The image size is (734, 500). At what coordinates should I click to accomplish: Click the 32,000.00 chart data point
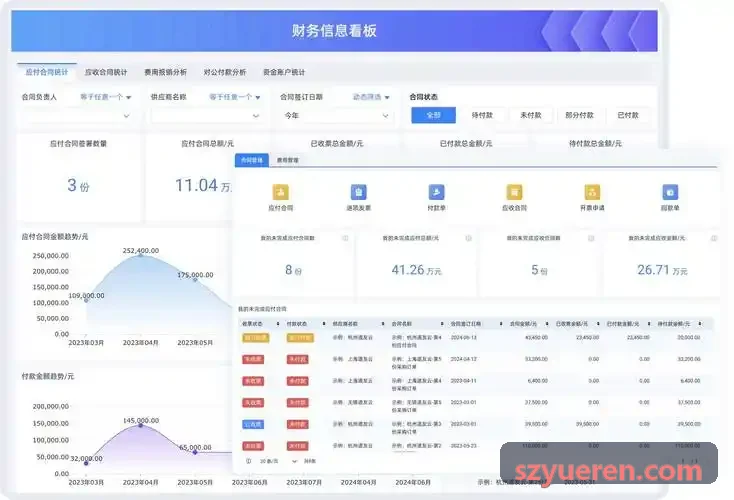point(86,463)
